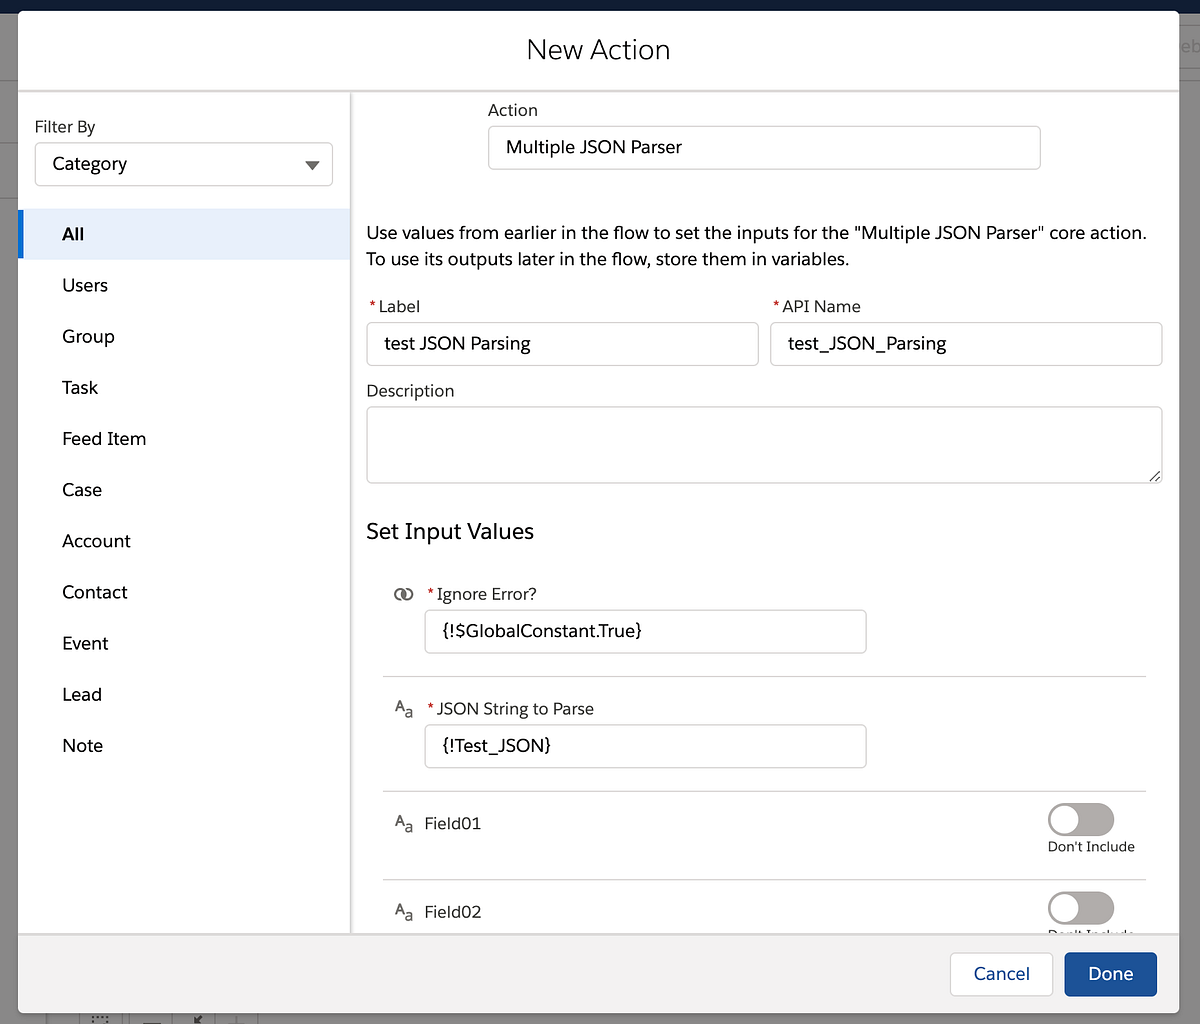Choose Case from the filter list
Screen dimensions: 1200x1024
pos(81,489)
